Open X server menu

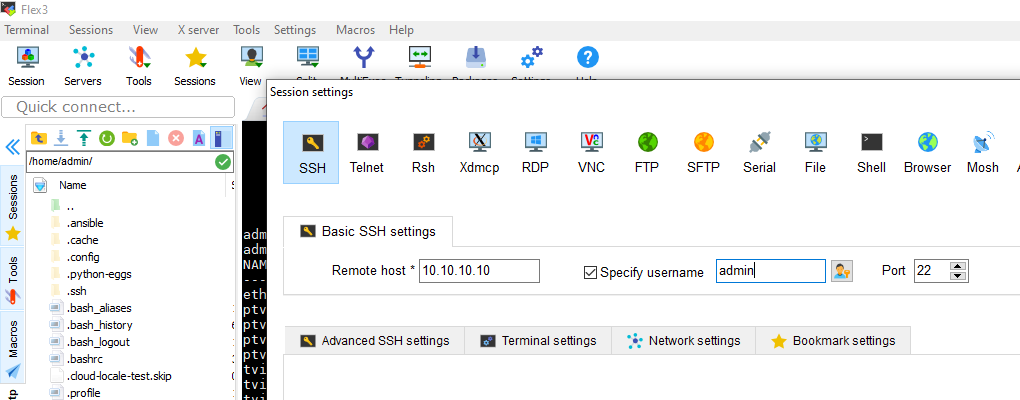(x=198, y=30)
